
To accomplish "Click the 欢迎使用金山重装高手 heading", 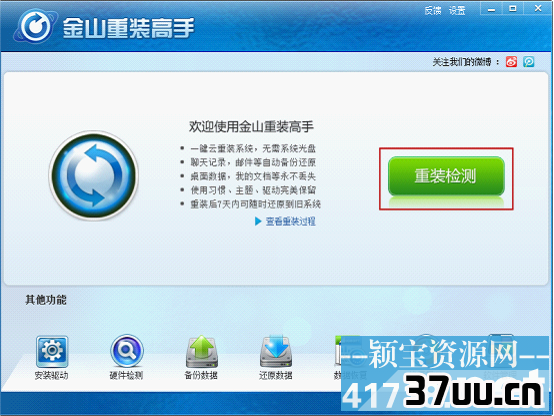I will (x=251, y=127).
